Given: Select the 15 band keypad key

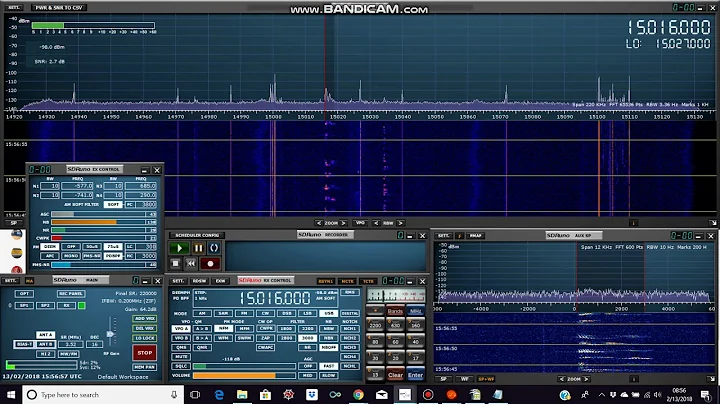Looking at the screenshot, I should pyautogui.click(x=375, y=375).
